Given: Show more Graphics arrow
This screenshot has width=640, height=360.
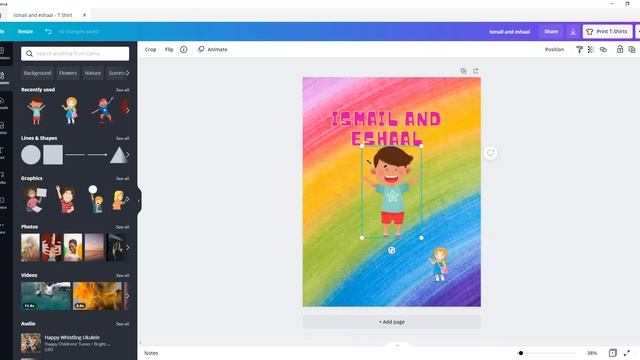Looking at the screenshot, I should point(127,199).
